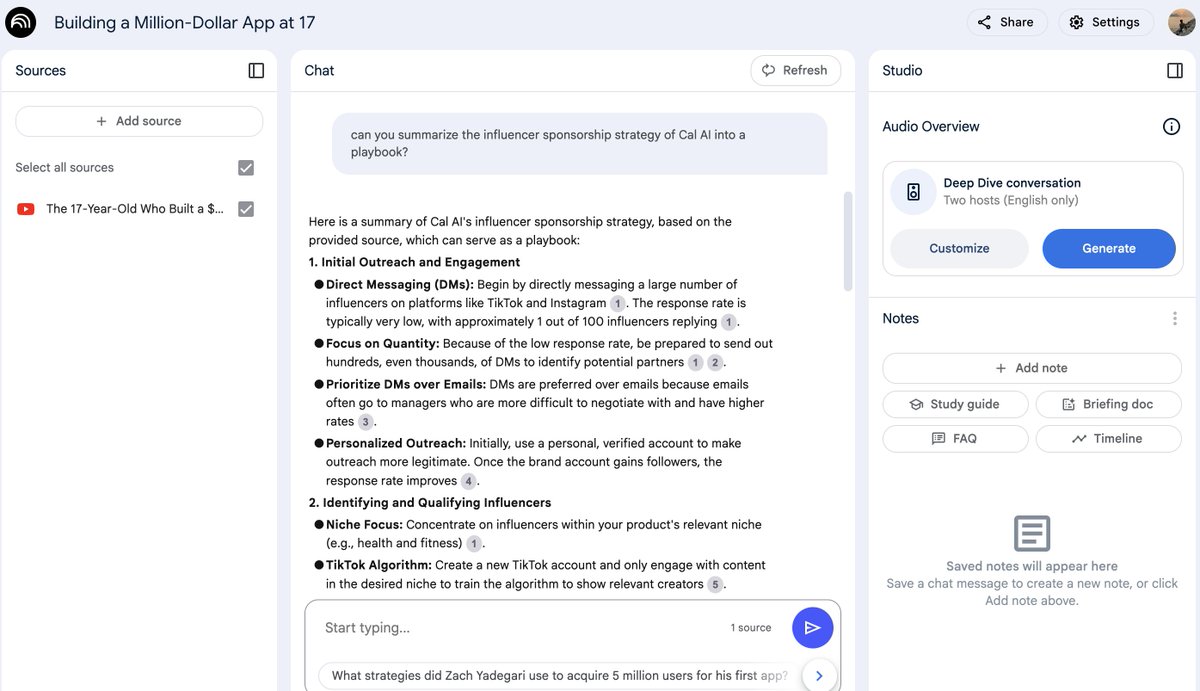Generate the Deep Dive conversation
This screenshot has height=691, width=1200.
(x=1108, y=248)
